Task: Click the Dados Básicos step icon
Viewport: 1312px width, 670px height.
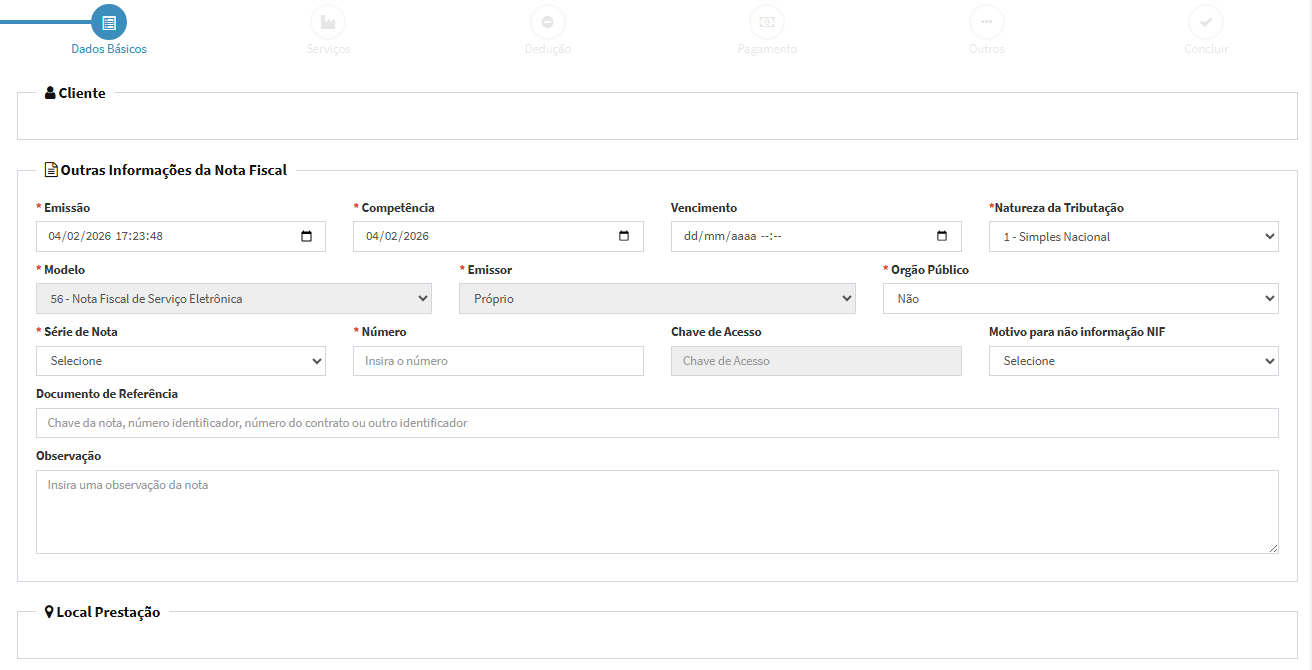Action: [109, 22]
